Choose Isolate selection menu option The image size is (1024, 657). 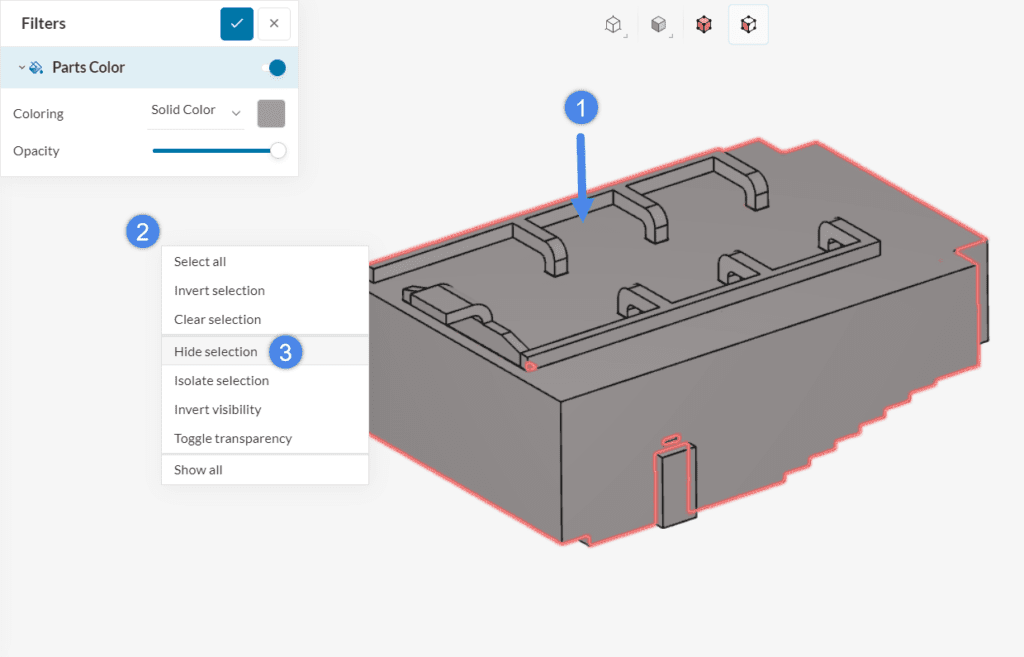[221, 380]
